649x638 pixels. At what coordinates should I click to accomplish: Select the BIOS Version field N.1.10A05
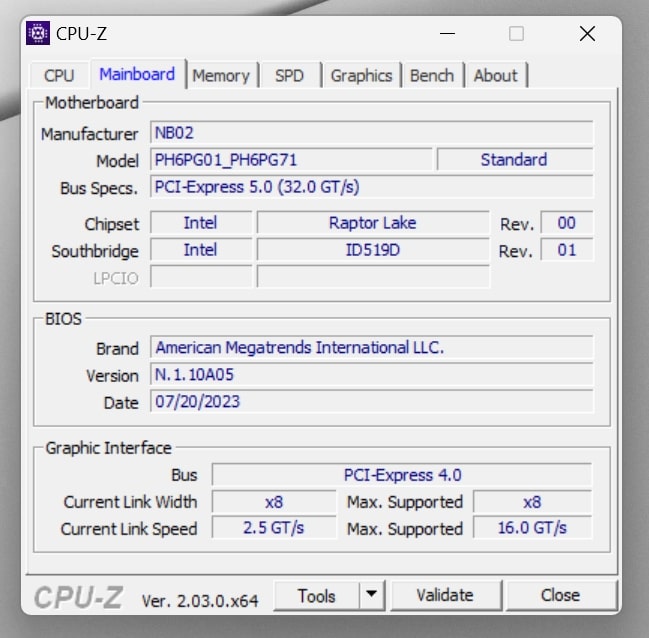coord(371,375)
